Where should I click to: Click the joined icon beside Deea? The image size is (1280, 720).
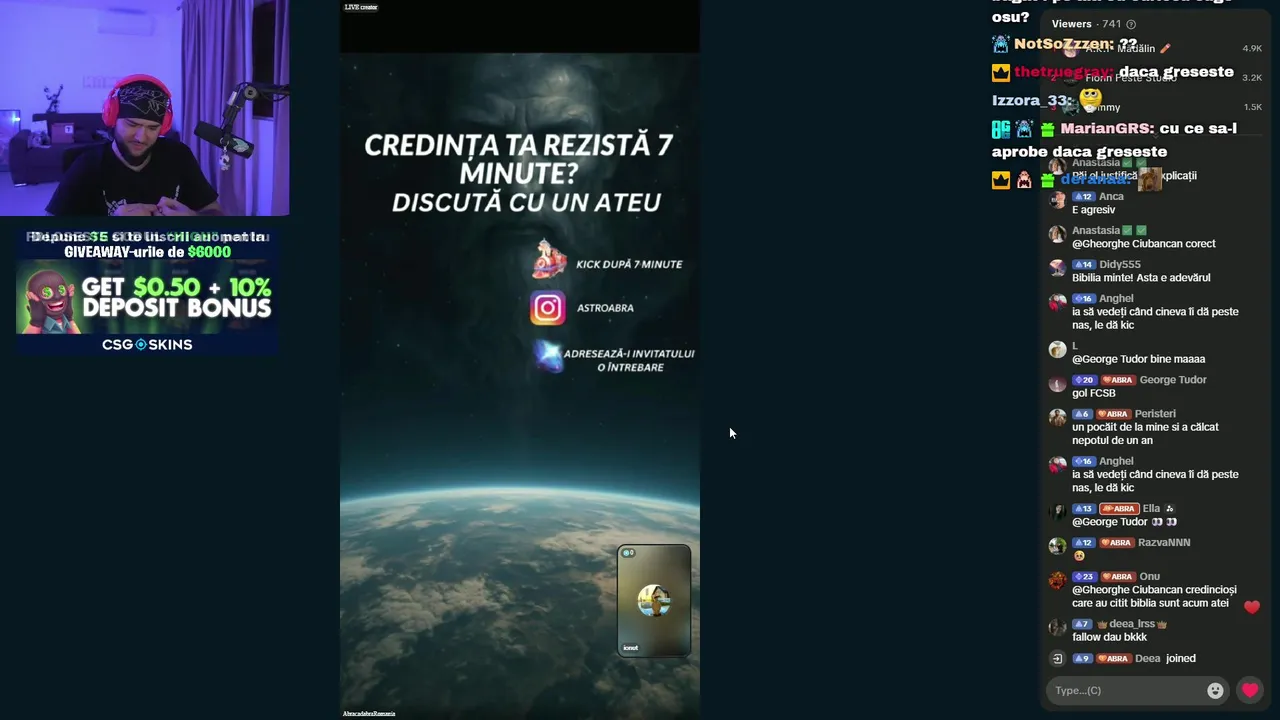coord(1057,658)
